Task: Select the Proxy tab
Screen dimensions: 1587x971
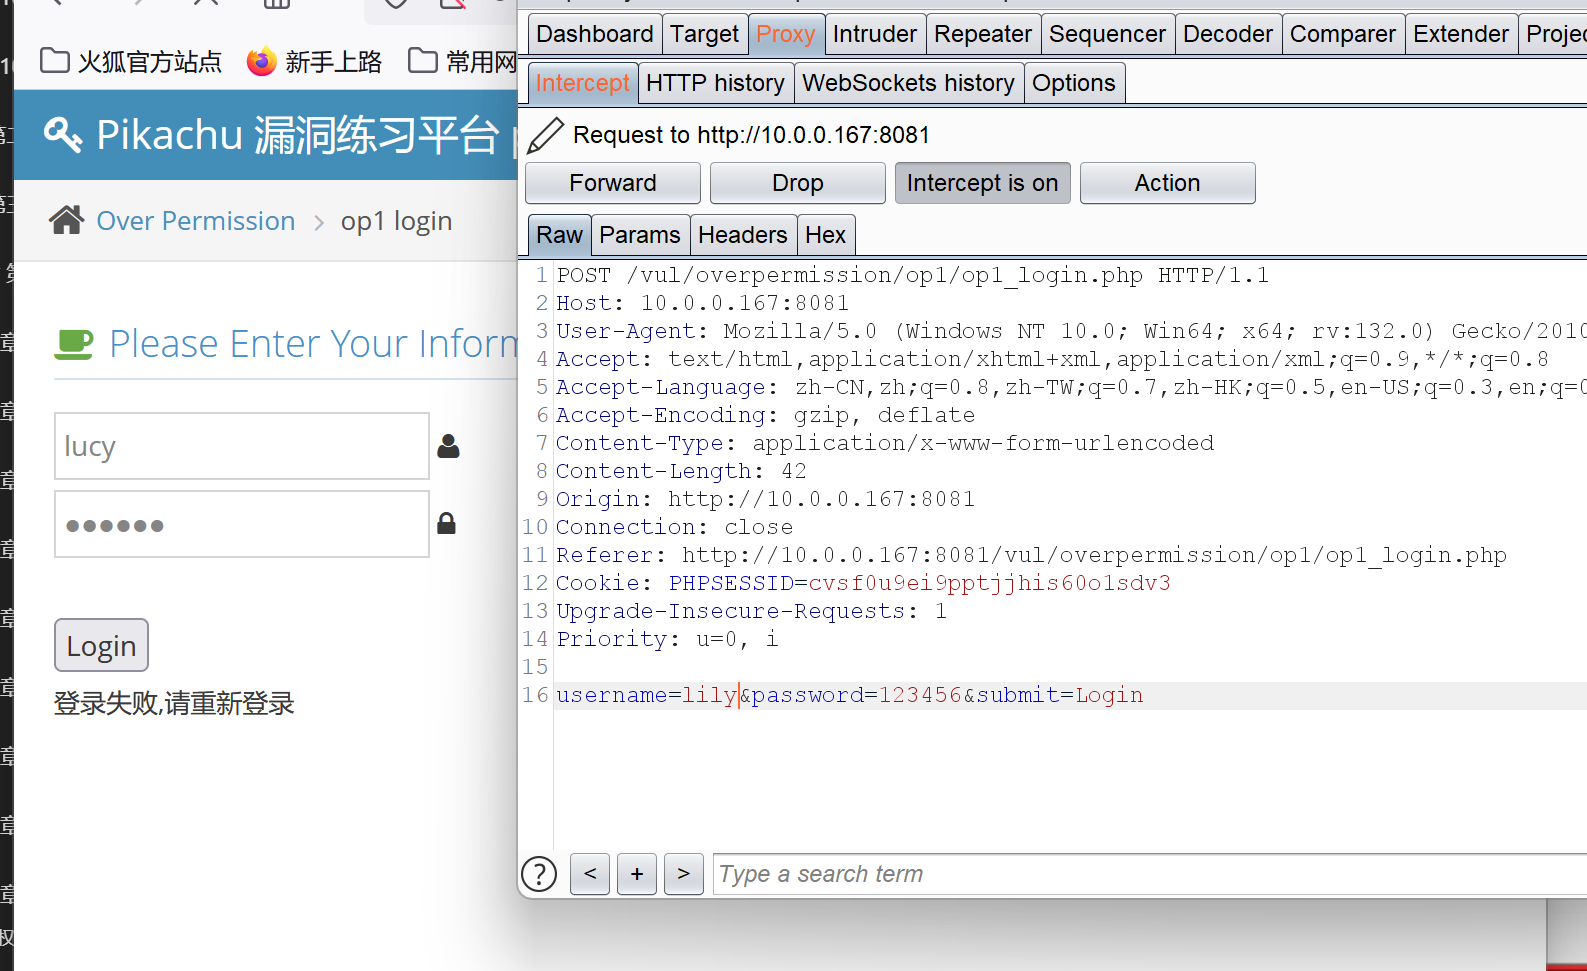Action: (786, 34)
